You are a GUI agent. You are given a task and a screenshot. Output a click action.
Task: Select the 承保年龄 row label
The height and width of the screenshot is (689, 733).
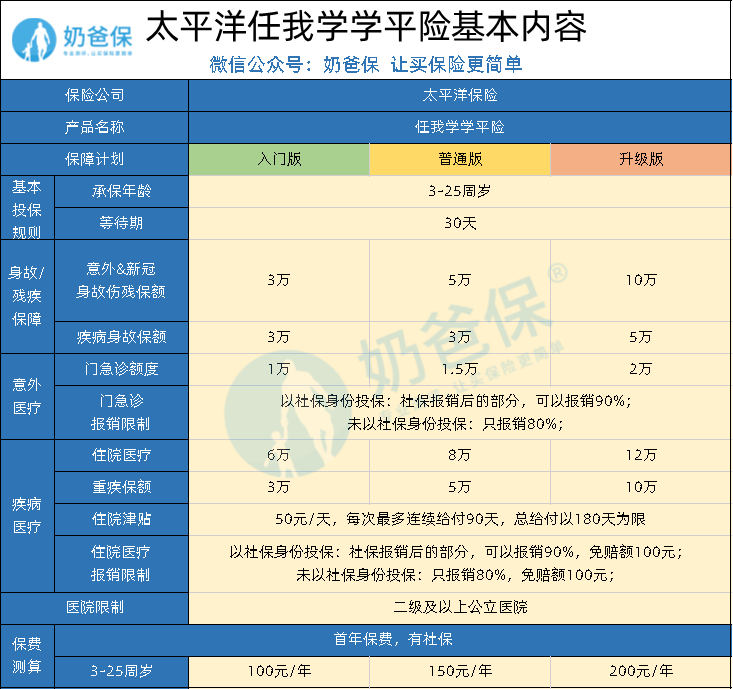point(122,192)
